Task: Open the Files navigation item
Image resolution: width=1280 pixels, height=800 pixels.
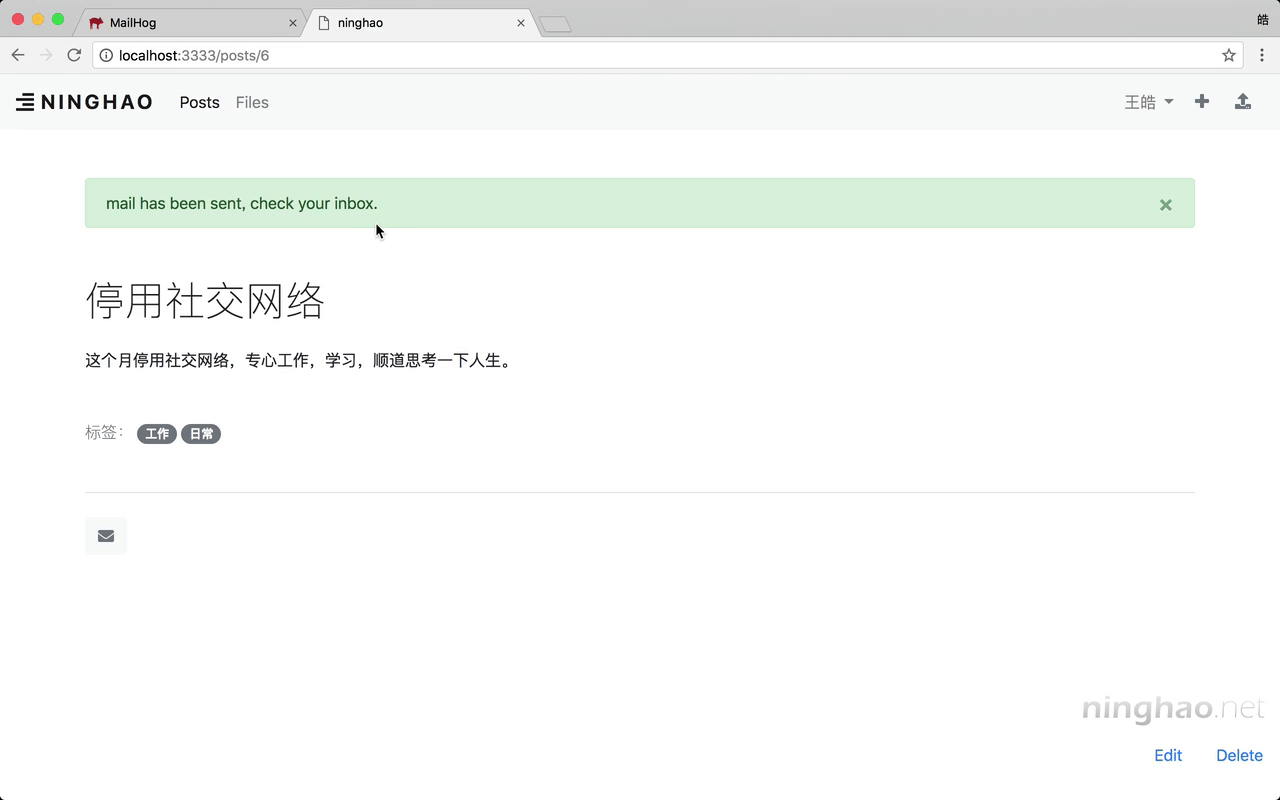Action: point(252,102)
